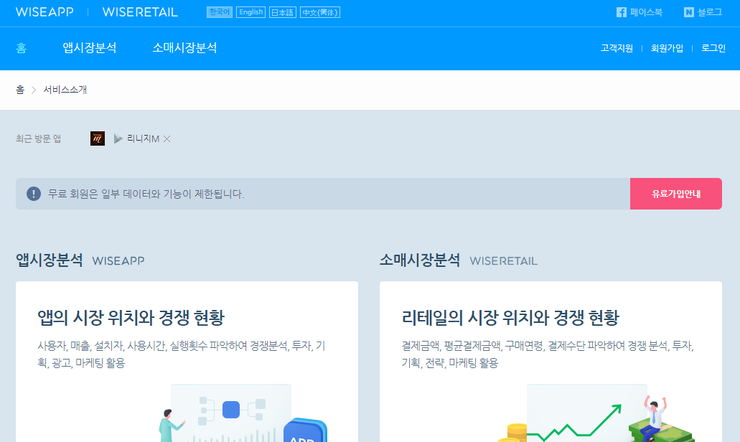Go to 홈 in main navigation
The height and width of the screenshot is (442, 740).
(x=21, y=48)
